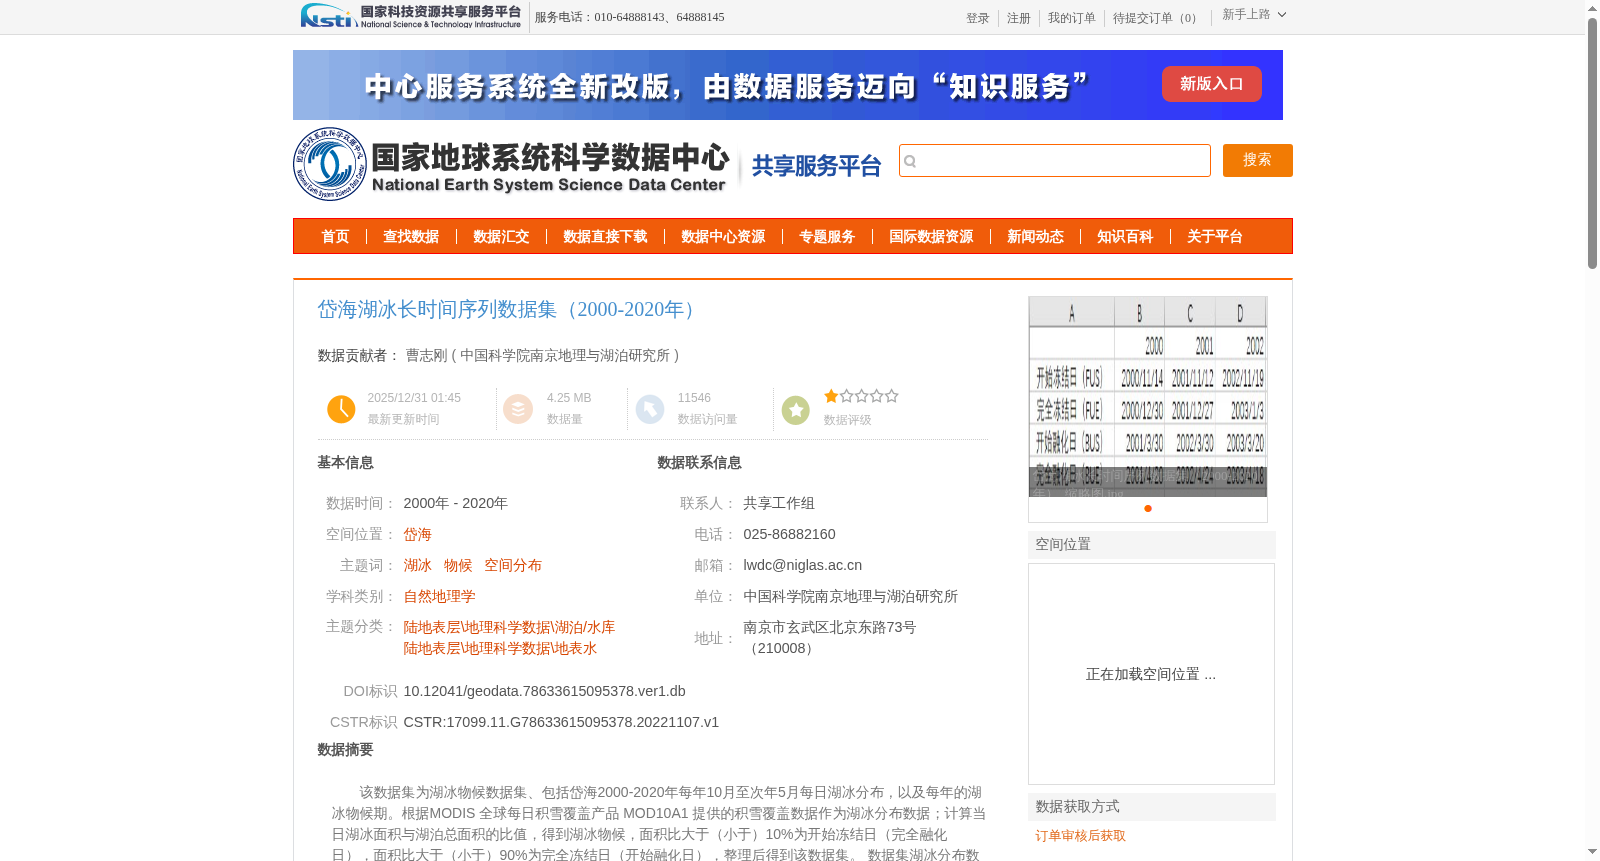The height and width of the screenshot is (861, 1600).
Task: Click the magnifier icon in search box
Action: (910, 161)
